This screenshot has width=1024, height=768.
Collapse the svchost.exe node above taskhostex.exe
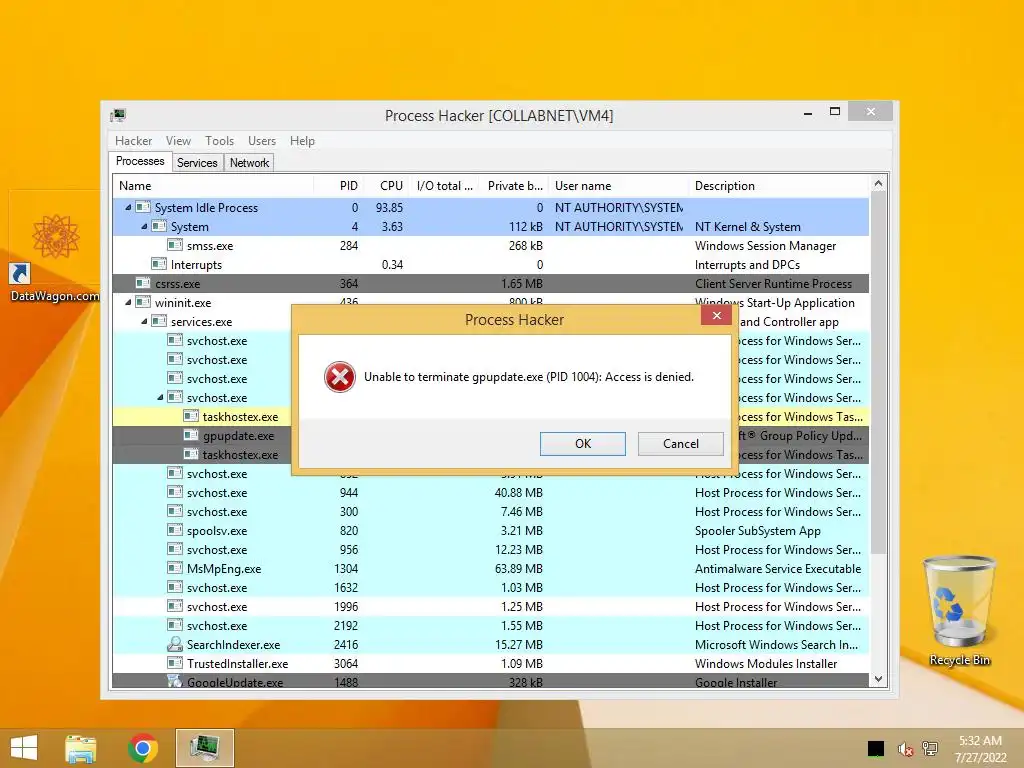[x=160, y=397]
